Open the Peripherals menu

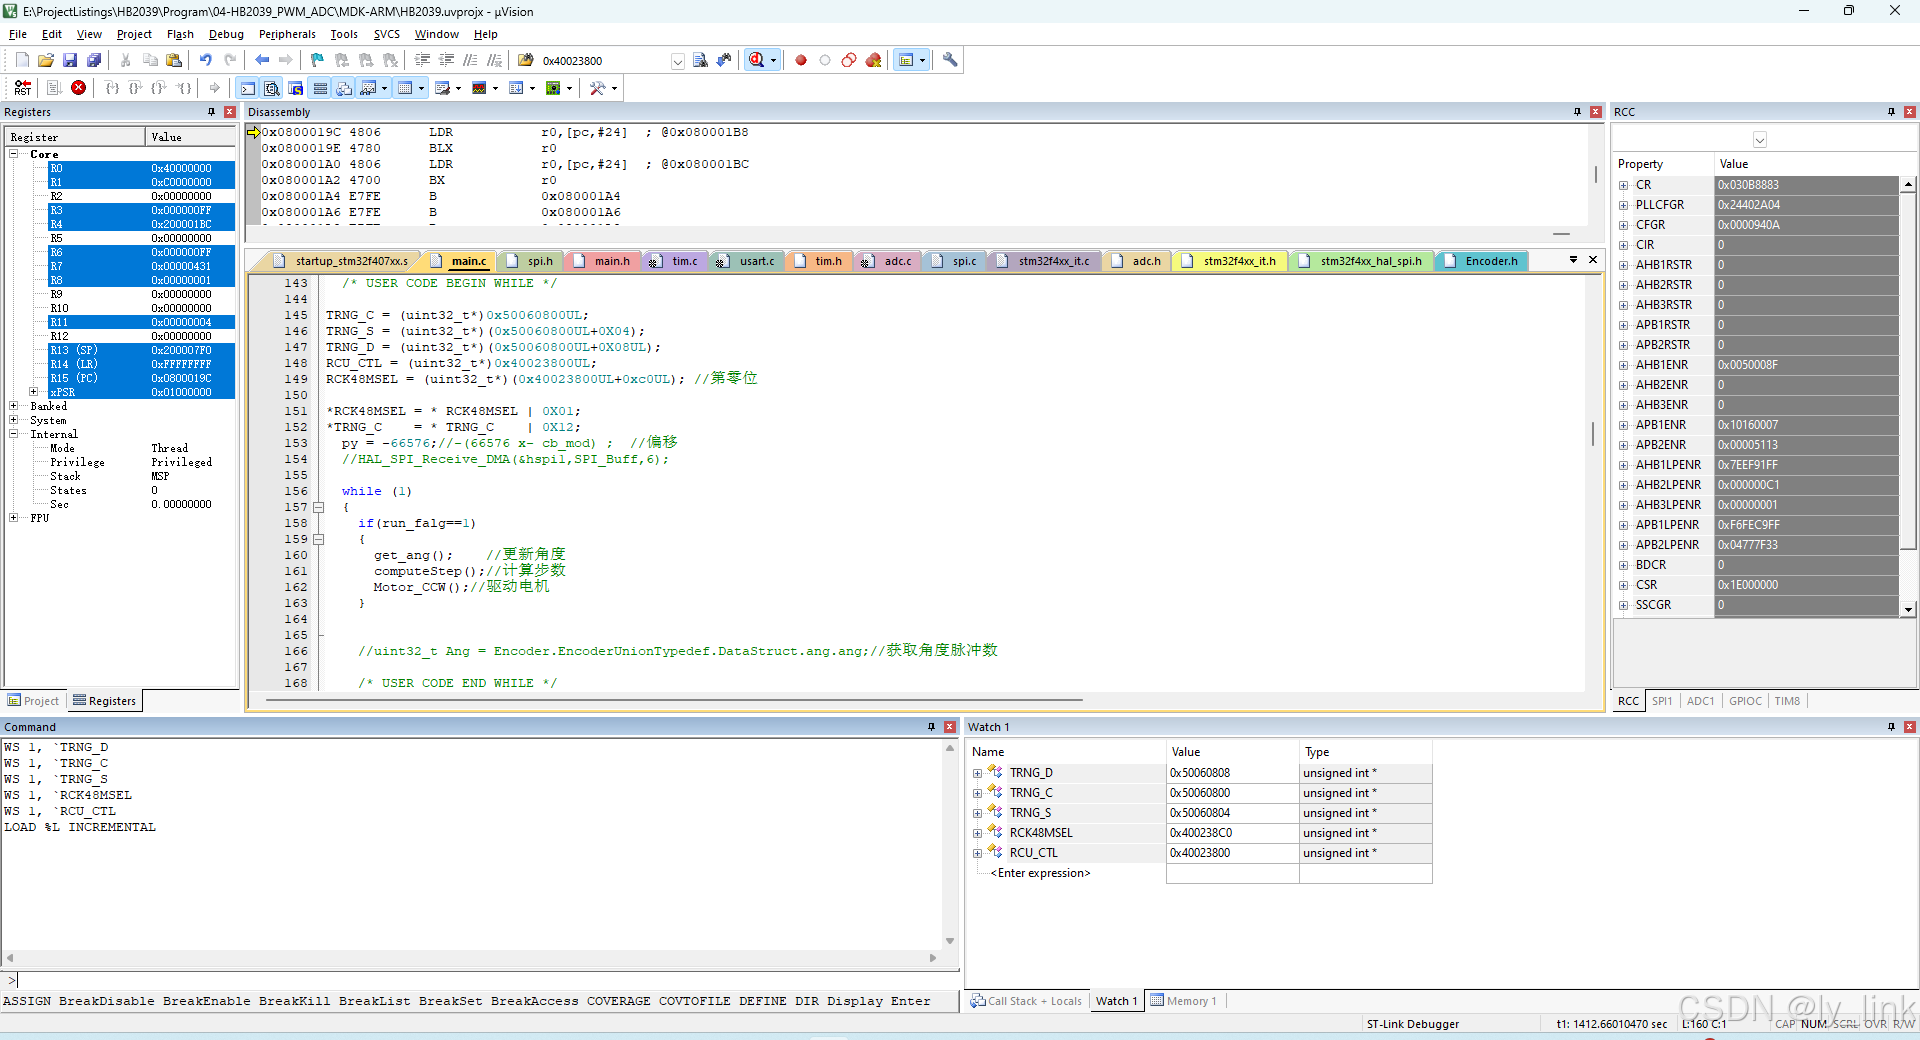[287, 33]
